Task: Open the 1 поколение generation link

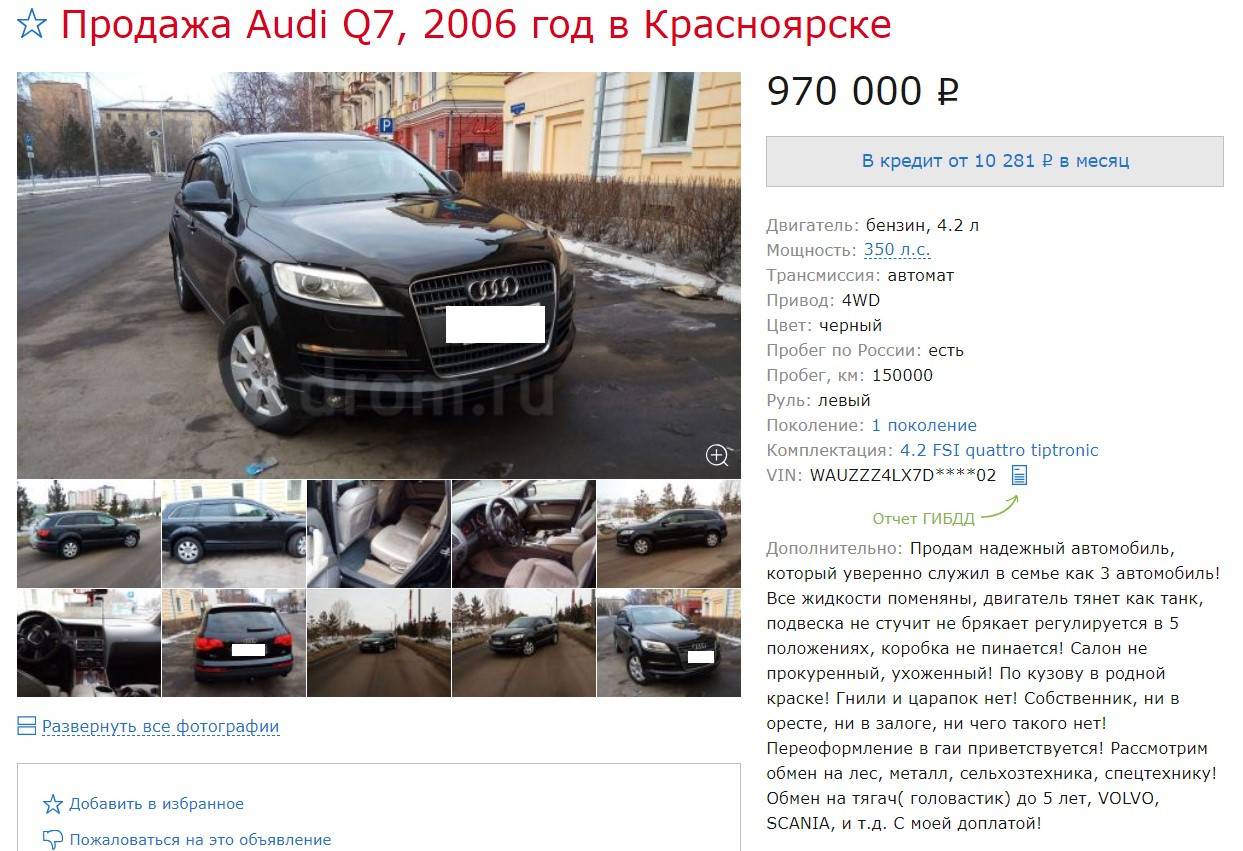Action: [x=924, y=425]
